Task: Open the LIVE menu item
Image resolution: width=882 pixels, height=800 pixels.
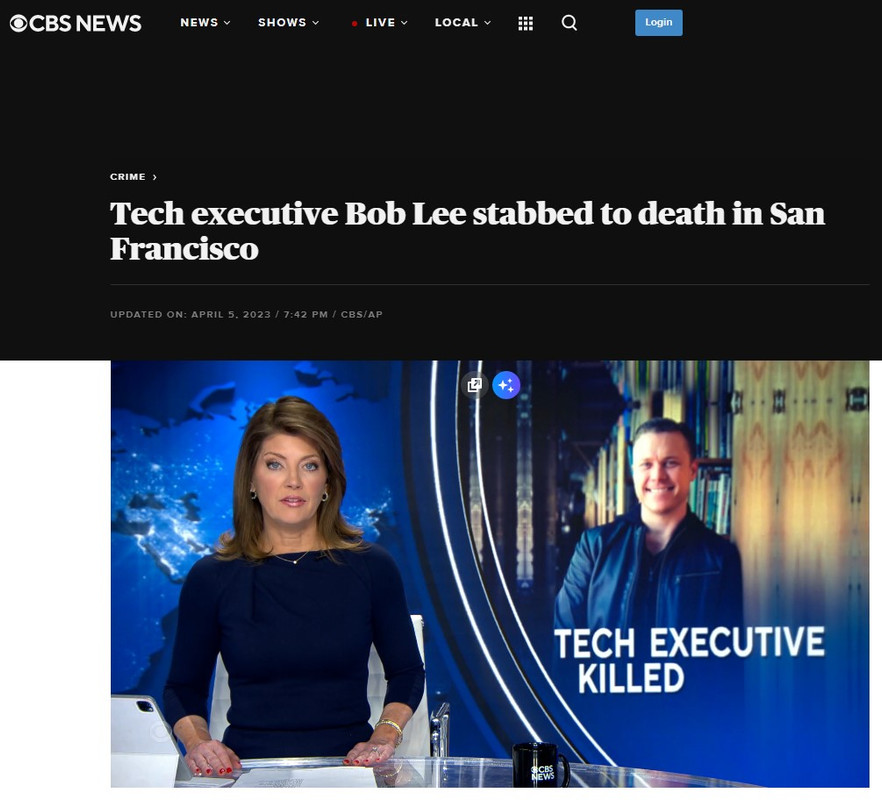Action: click(x=380, y=23)
